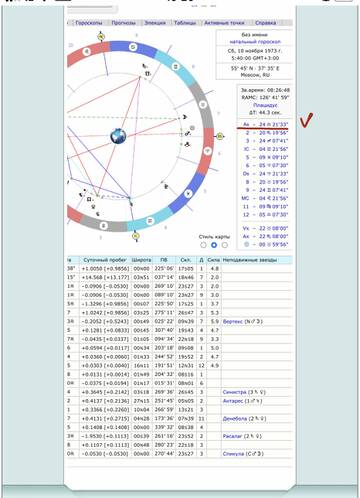This screenshot has height=498, width=360.
Task: Click the 339°32' cell
Action: click(163, 427)
